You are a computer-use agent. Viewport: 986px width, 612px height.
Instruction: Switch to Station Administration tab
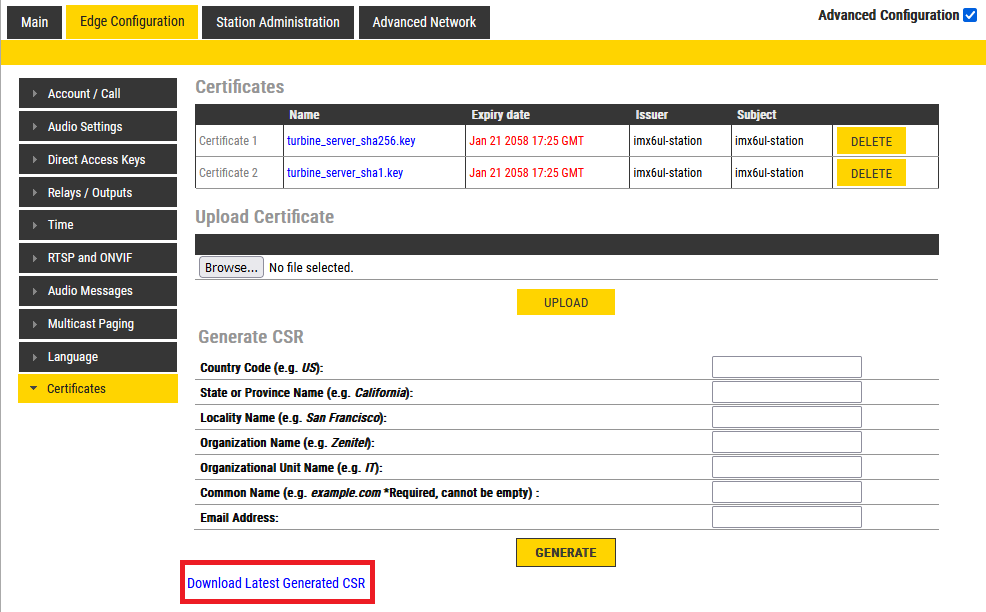tap(277, 22)
